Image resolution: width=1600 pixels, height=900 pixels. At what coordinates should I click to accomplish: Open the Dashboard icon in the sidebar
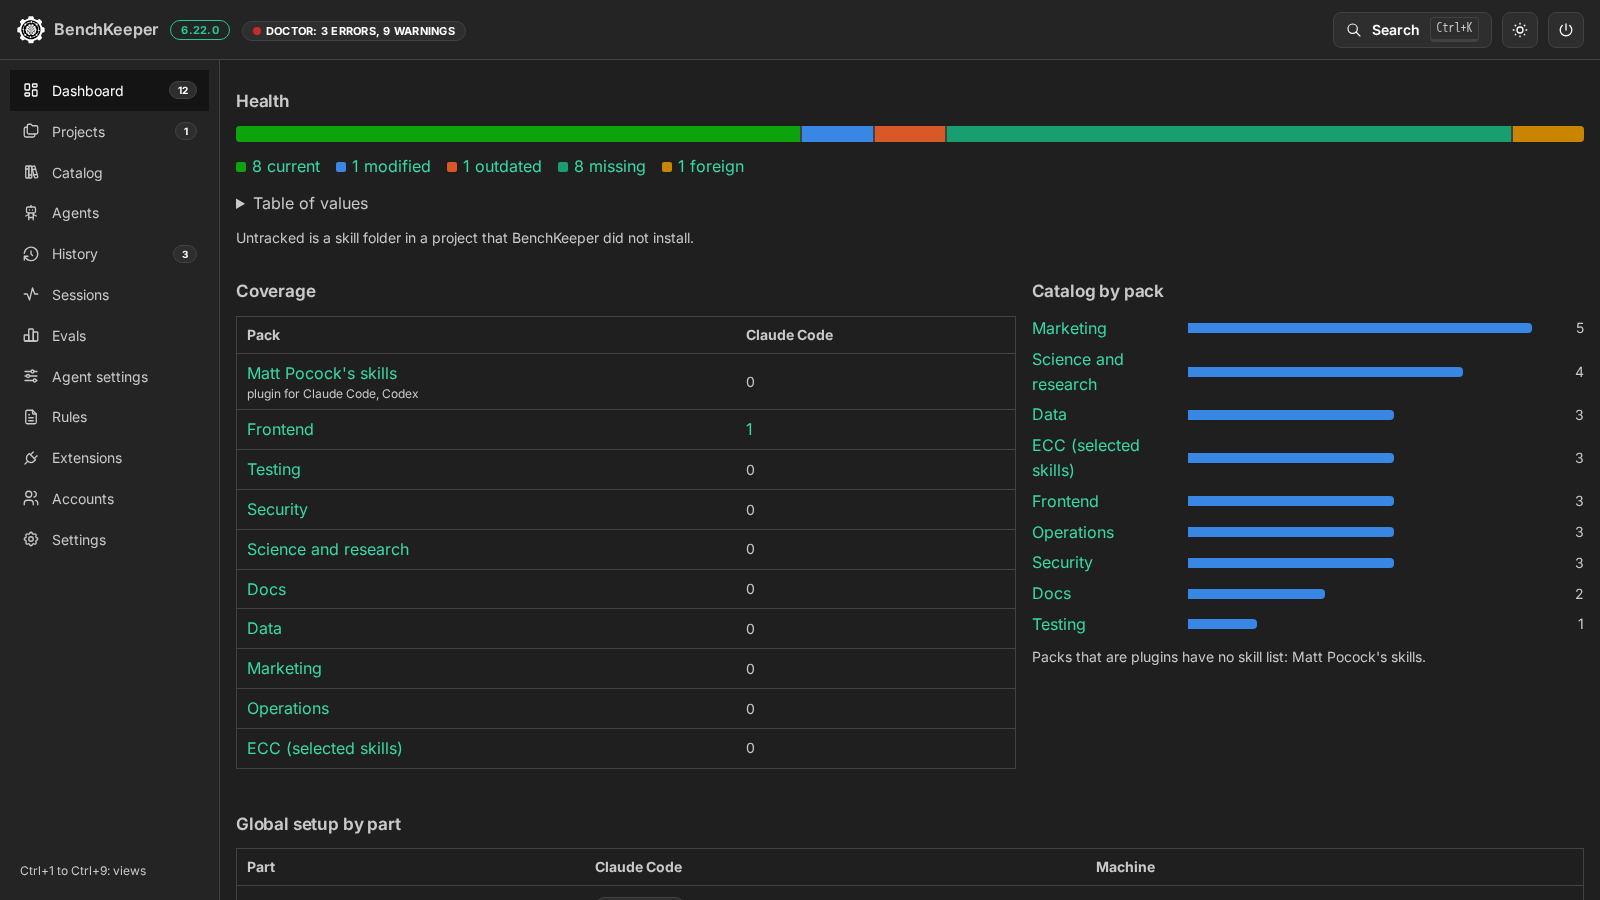31,90
